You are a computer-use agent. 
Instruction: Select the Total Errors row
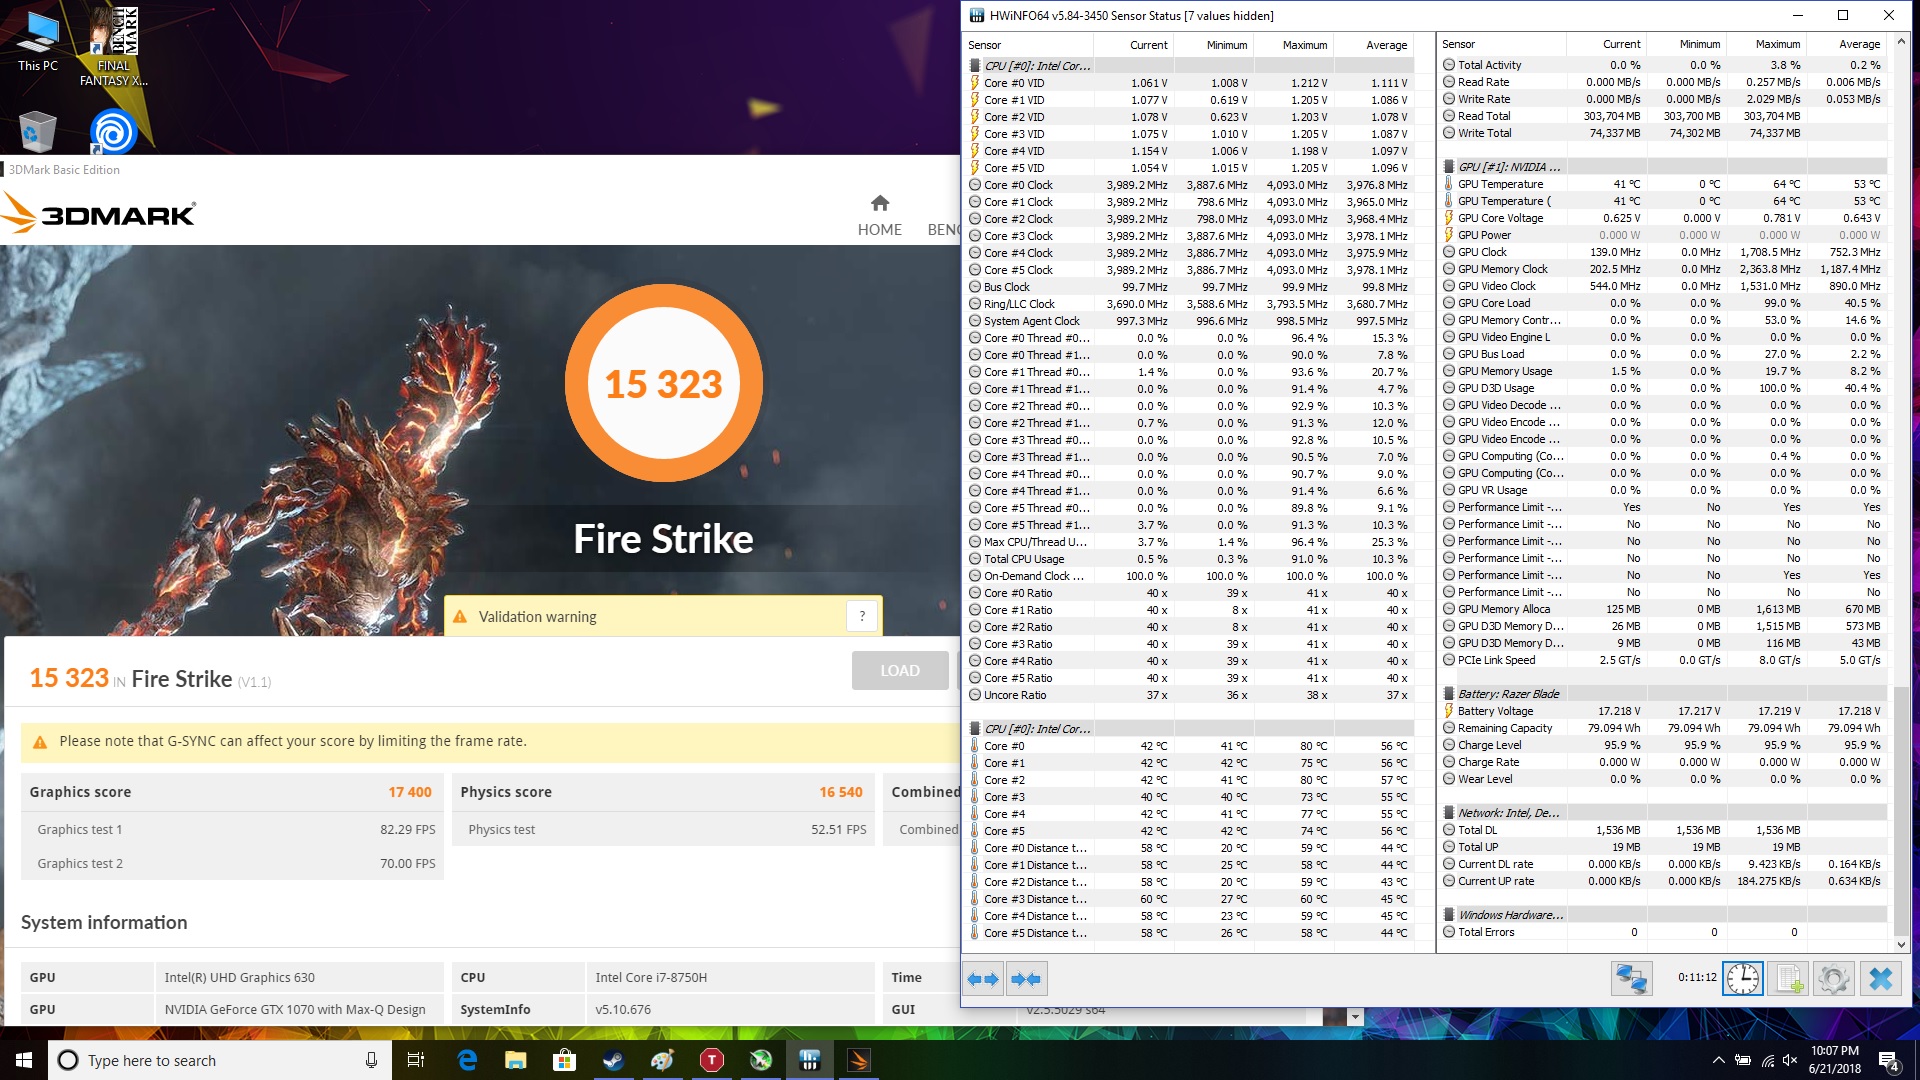[1664, 932]
